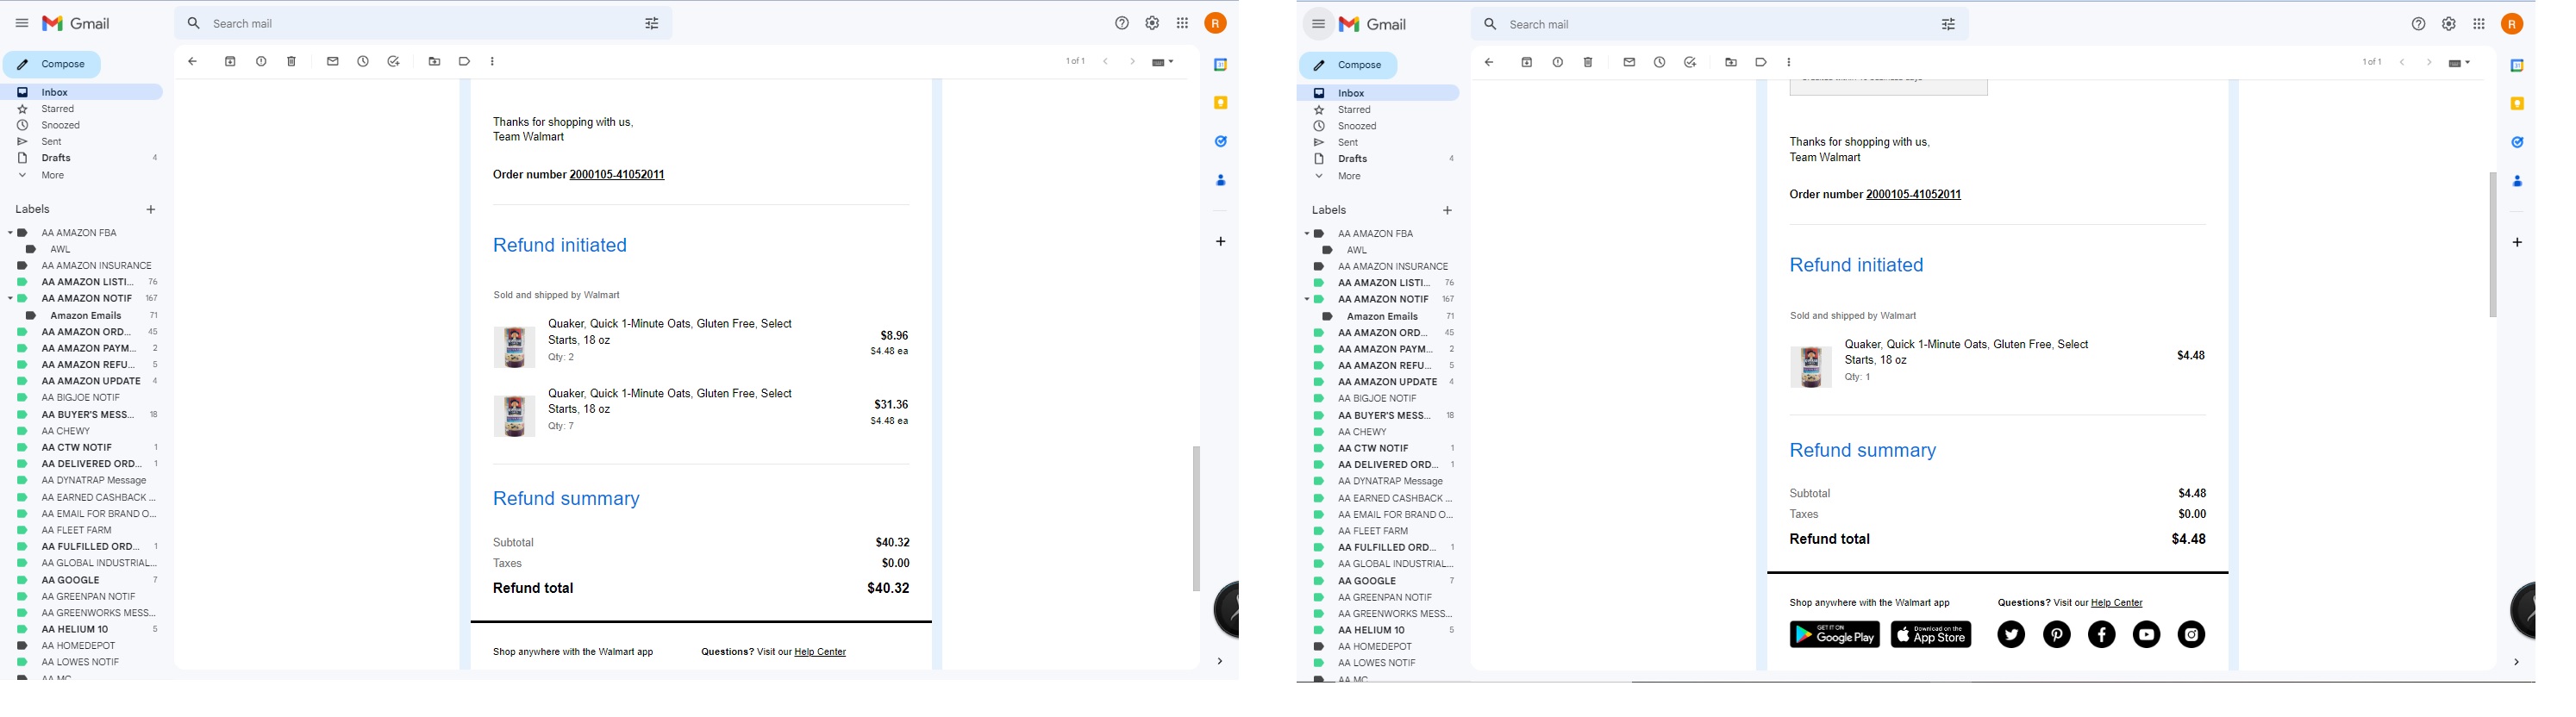Viewport: 2576px width, 717px height.
Task: Collapse AA AMAZON NOTIF label in right Gmail
Action: [x=1306, y=299]
